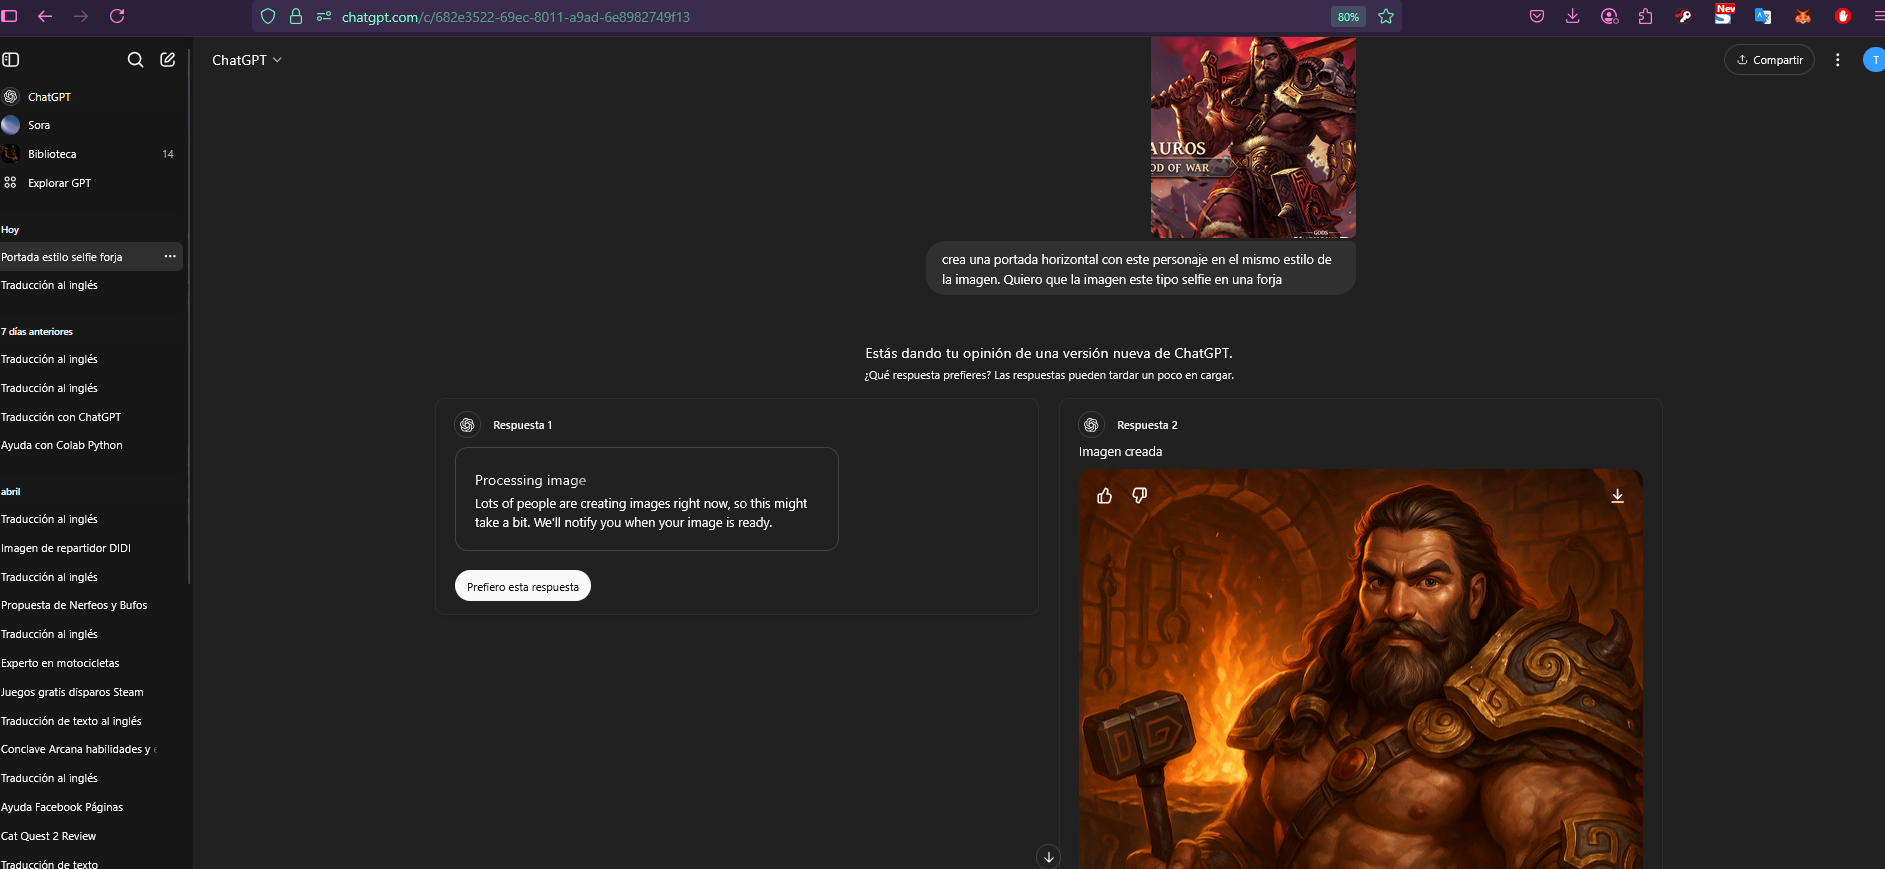
Task: Dislike the generated image with thumbs down
Action: click(x=1139, y=496)
